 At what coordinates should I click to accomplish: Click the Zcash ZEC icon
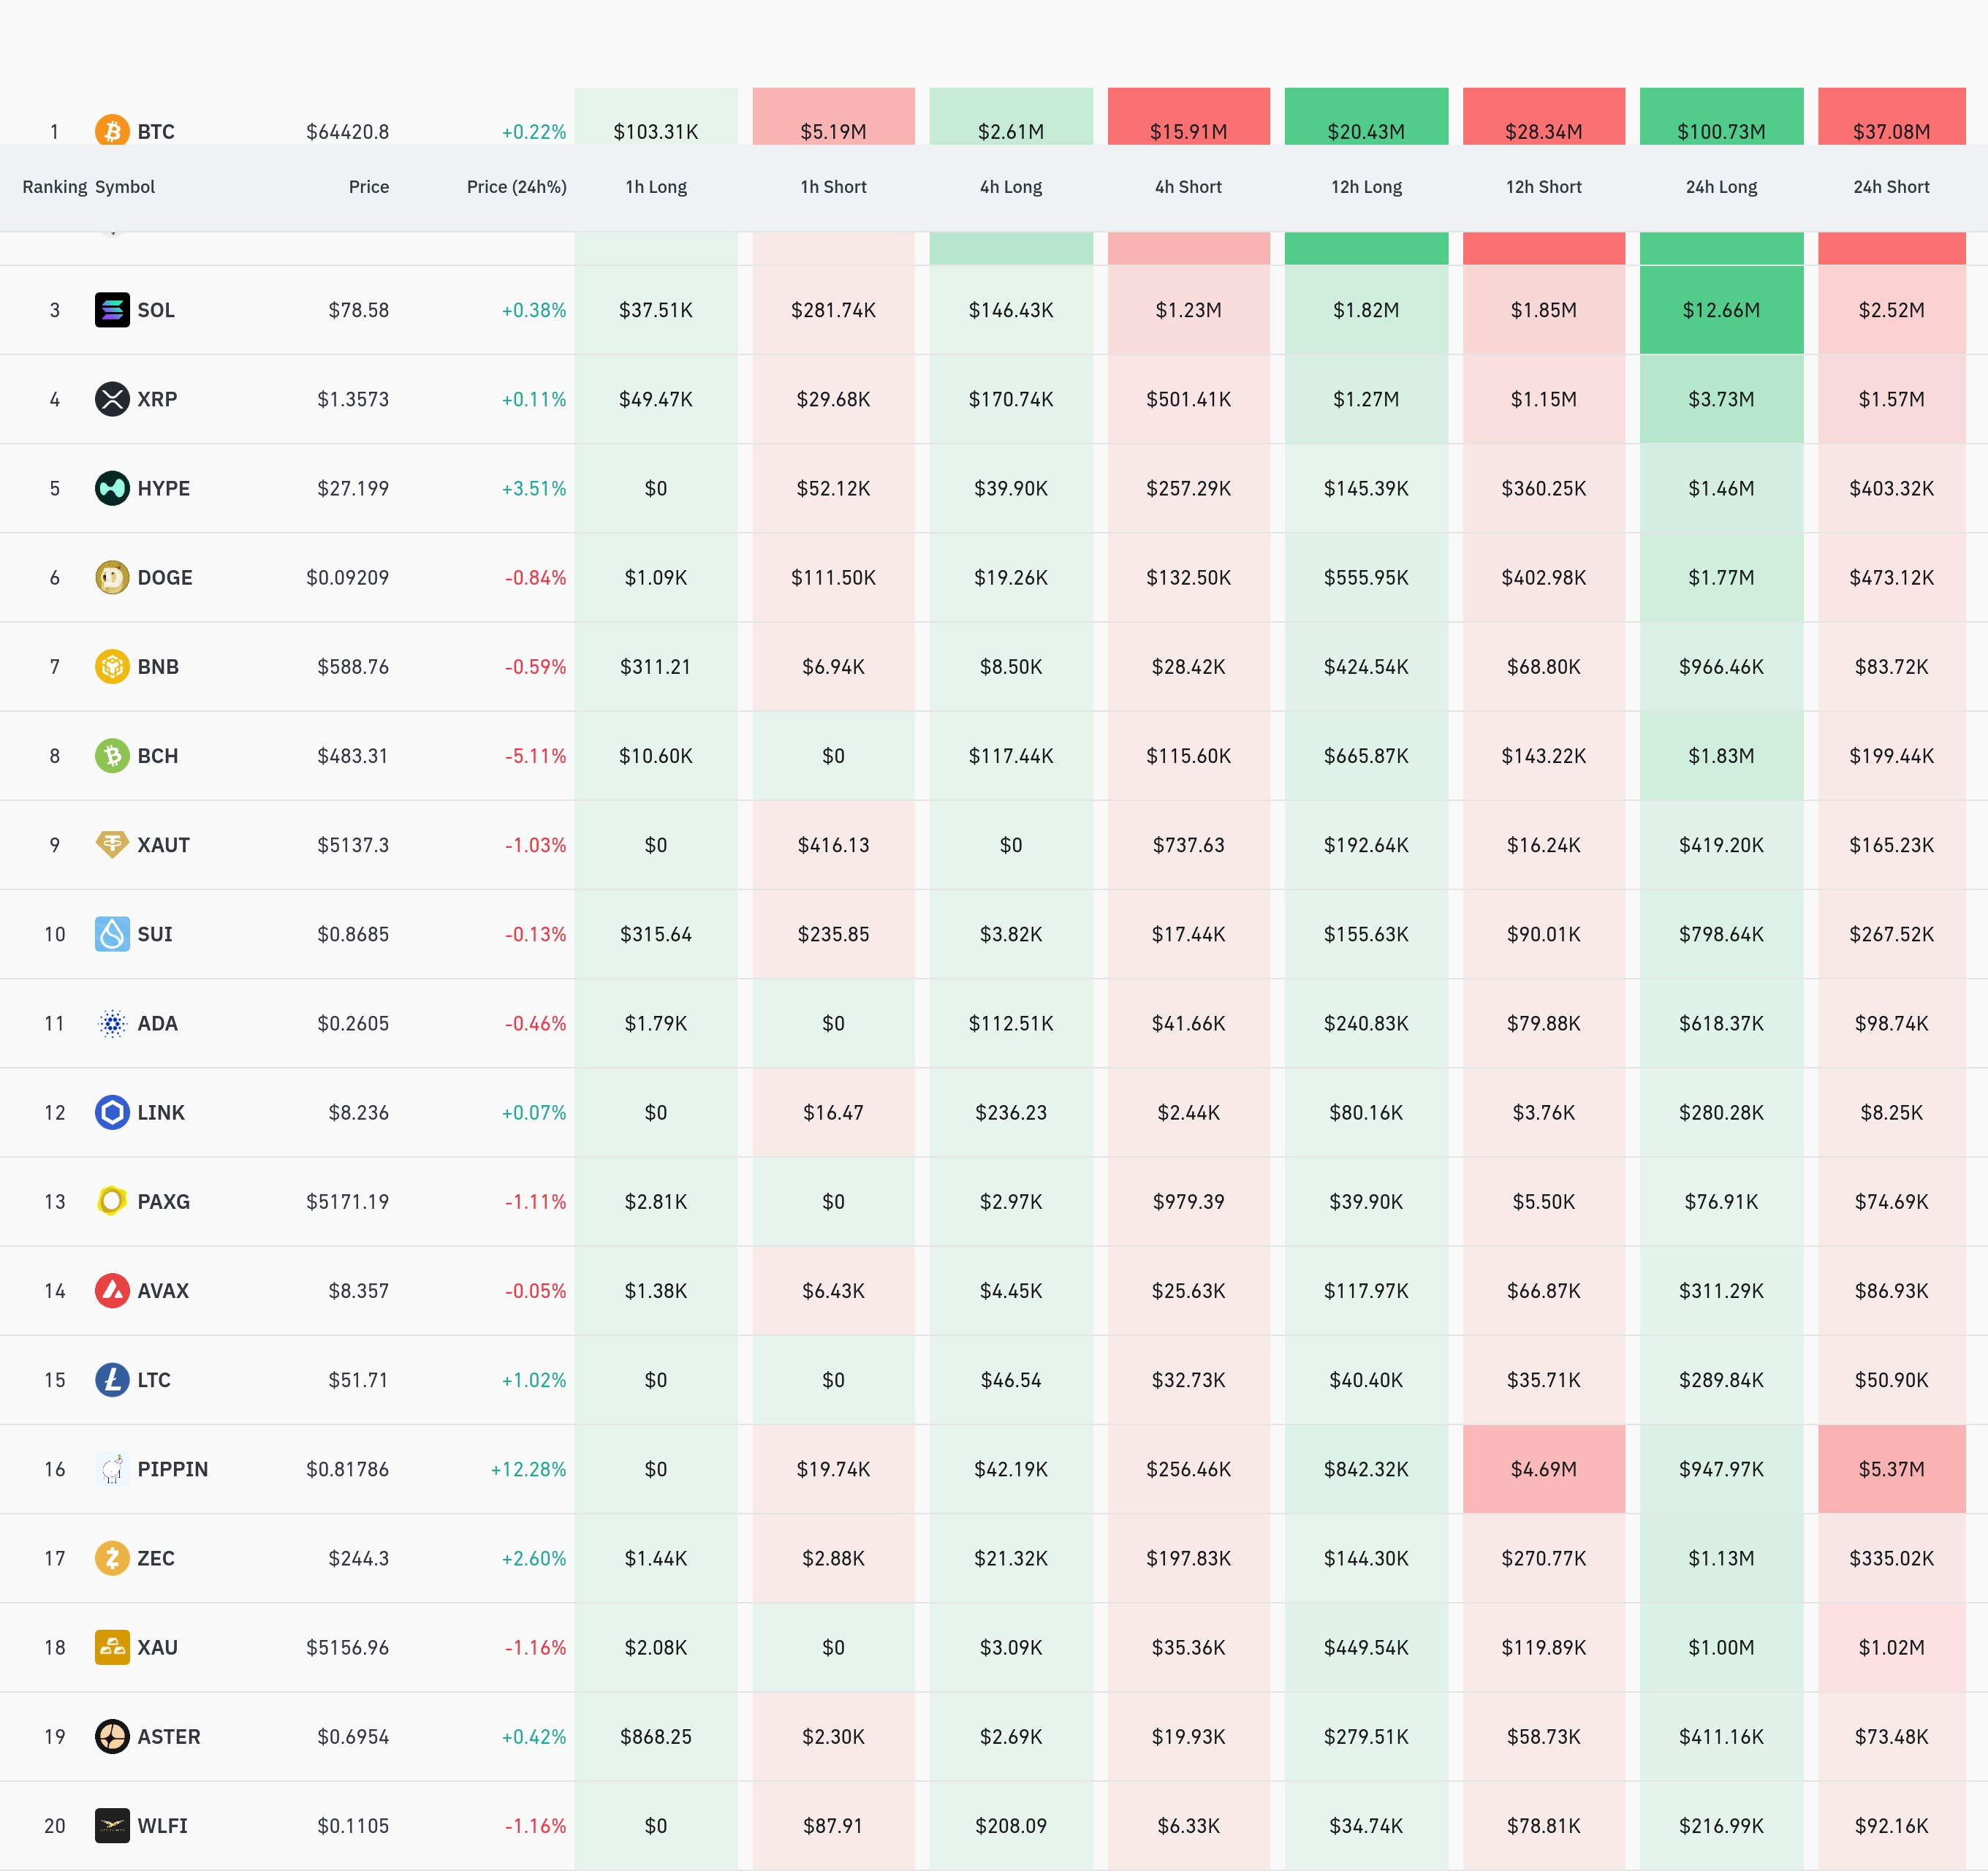[x=112, y=1558]
